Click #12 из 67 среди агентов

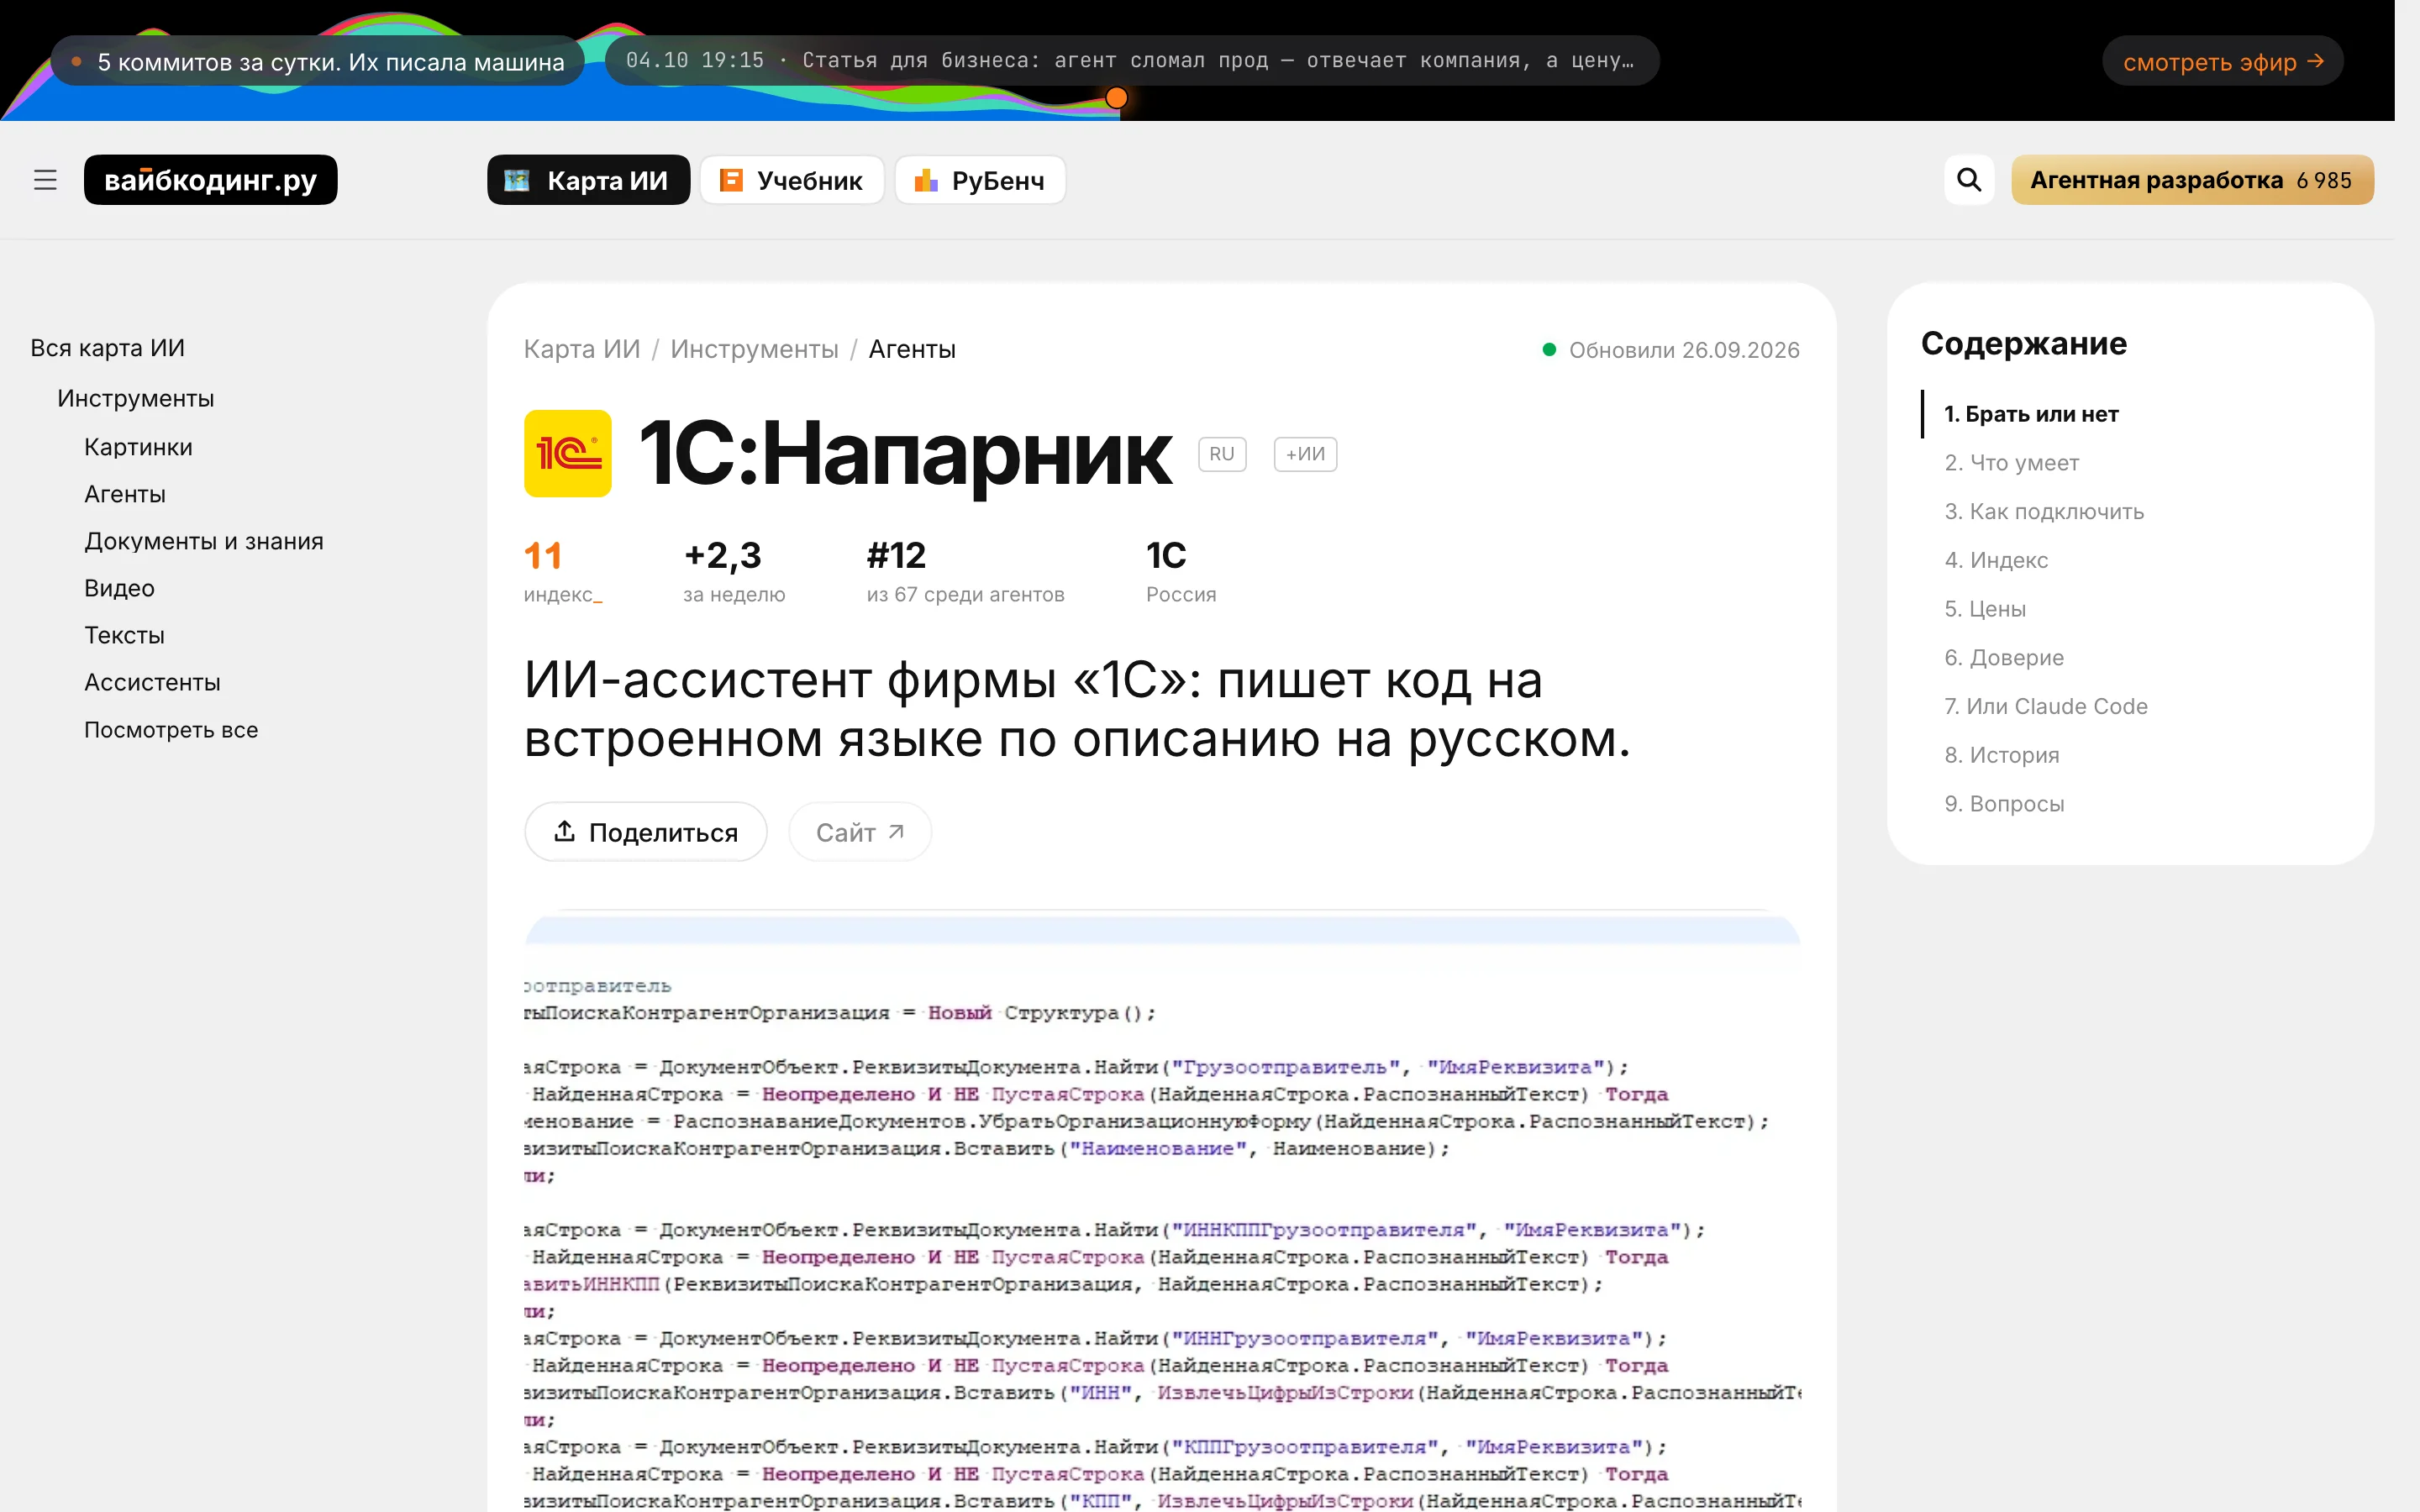pyautogui.click(x=965, y=571)
